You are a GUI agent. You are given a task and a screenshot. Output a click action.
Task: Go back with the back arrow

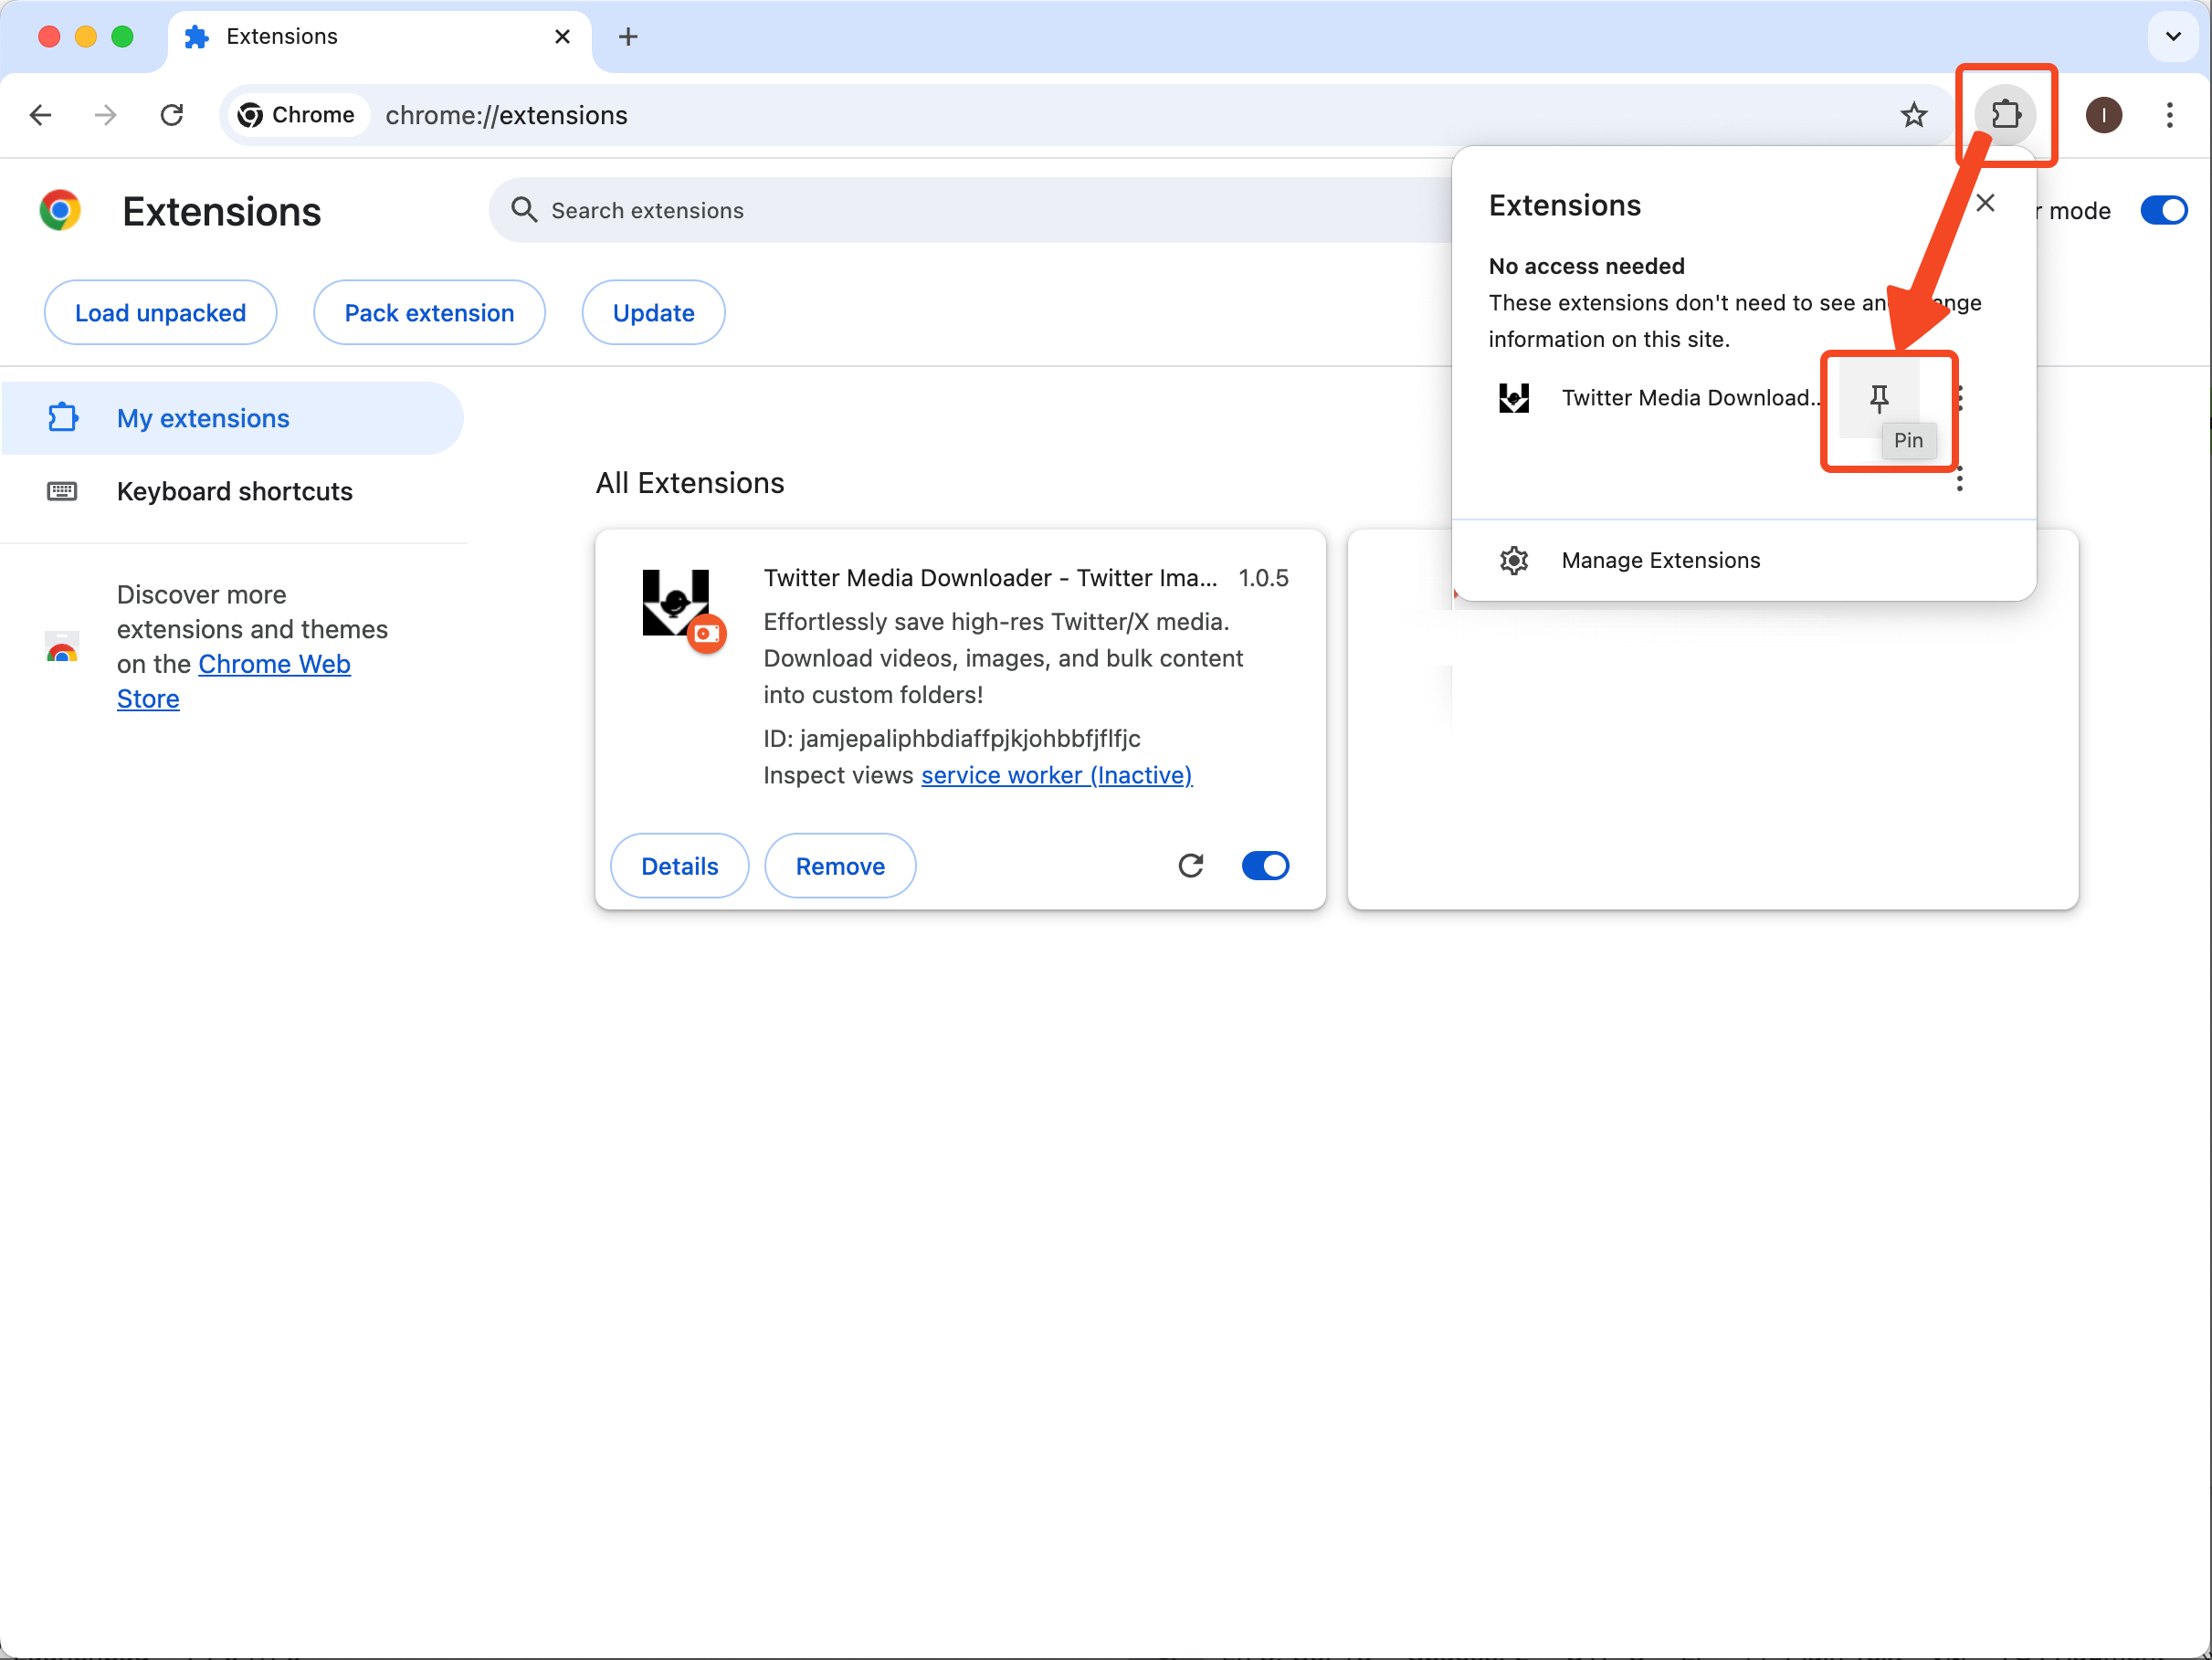pos(41,115)
